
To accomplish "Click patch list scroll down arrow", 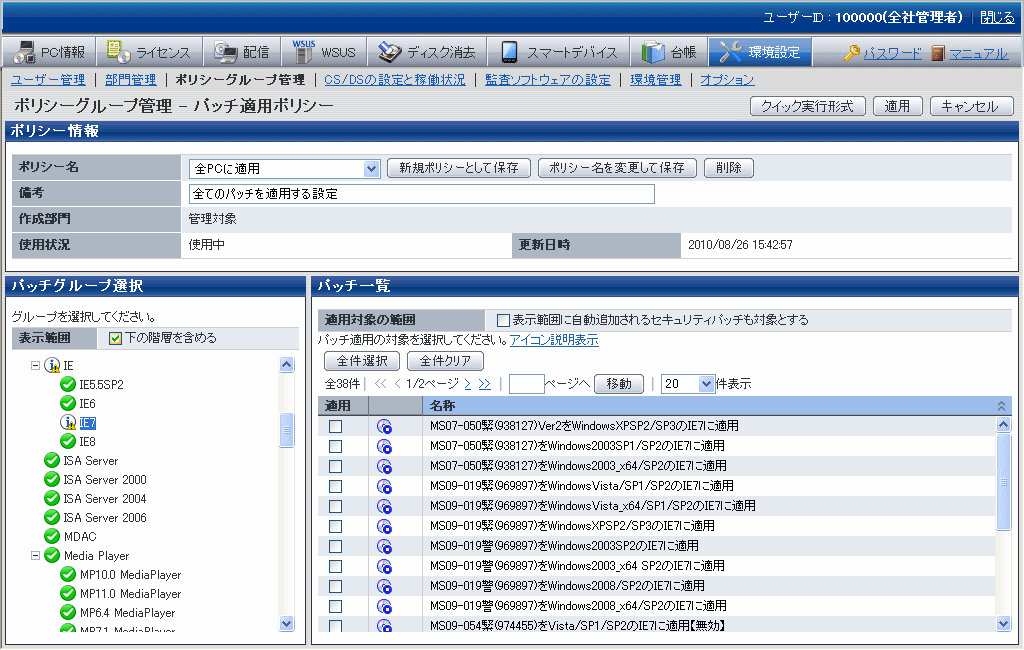I will tap(1004, 623).
